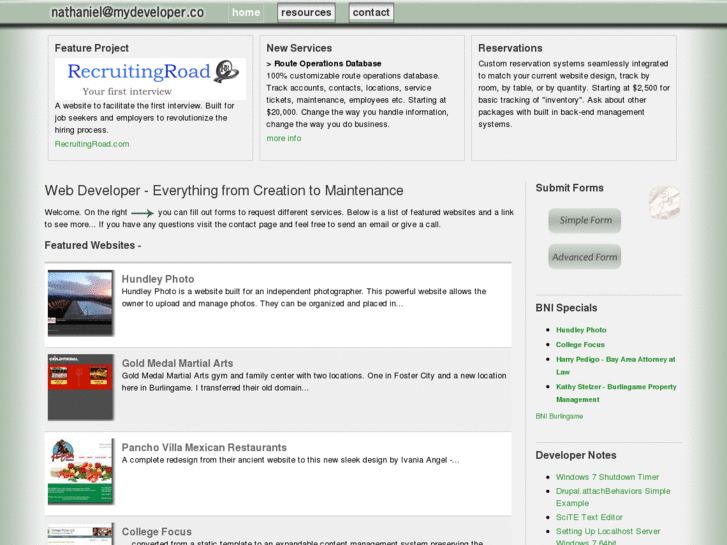Open the resources navigation tab

pyautogui.click(x=306, y=13)
